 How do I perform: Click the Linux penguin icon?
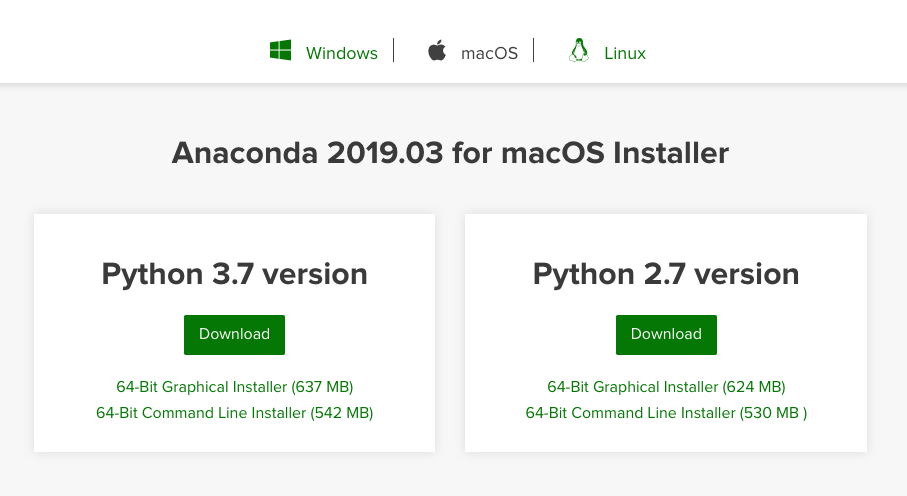tap(578, 51)
